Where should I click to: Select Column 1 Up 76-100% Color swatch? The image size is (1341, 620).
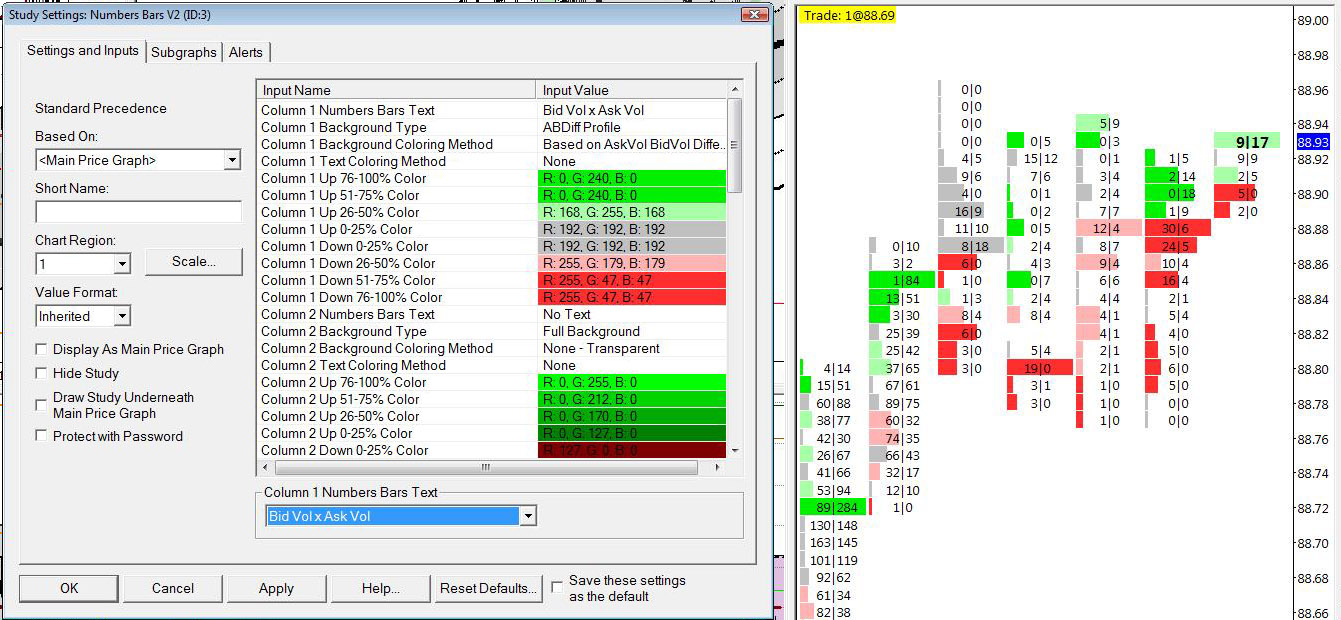click(x=631, y=178)
